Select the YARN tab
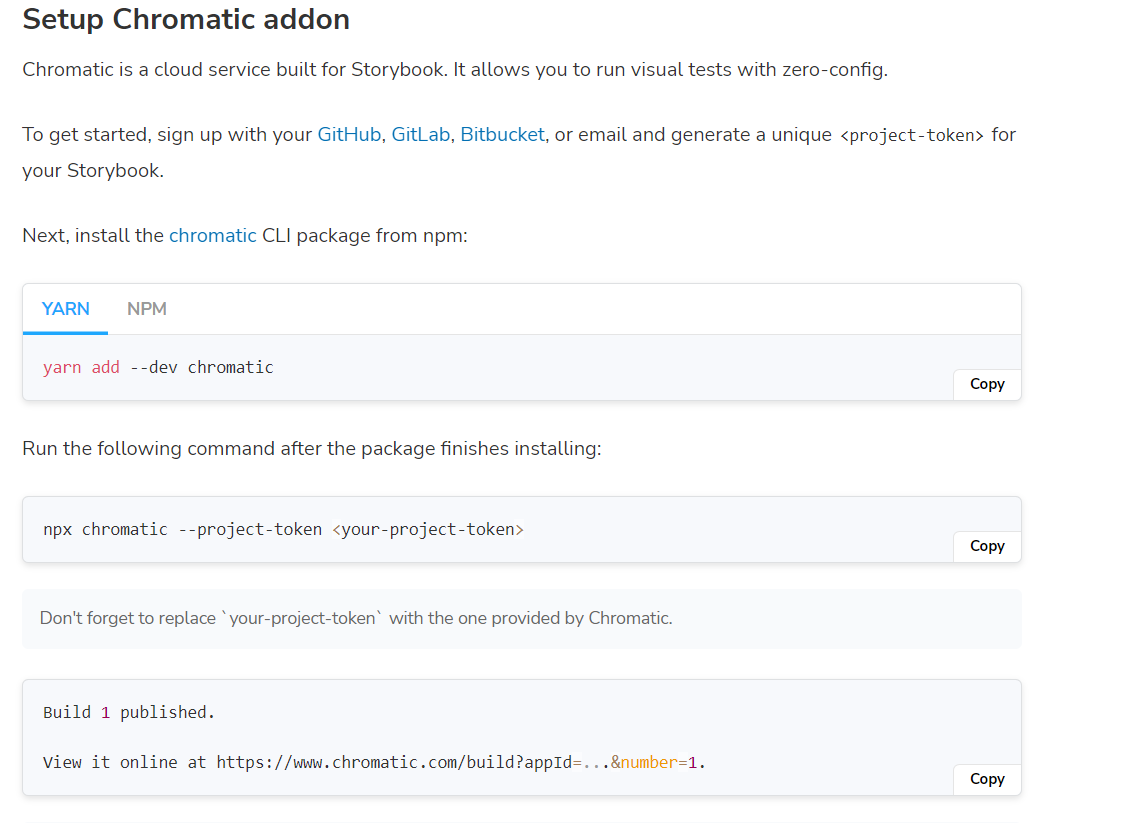This screenshot has height=823, width=1136. pos(66,309)
